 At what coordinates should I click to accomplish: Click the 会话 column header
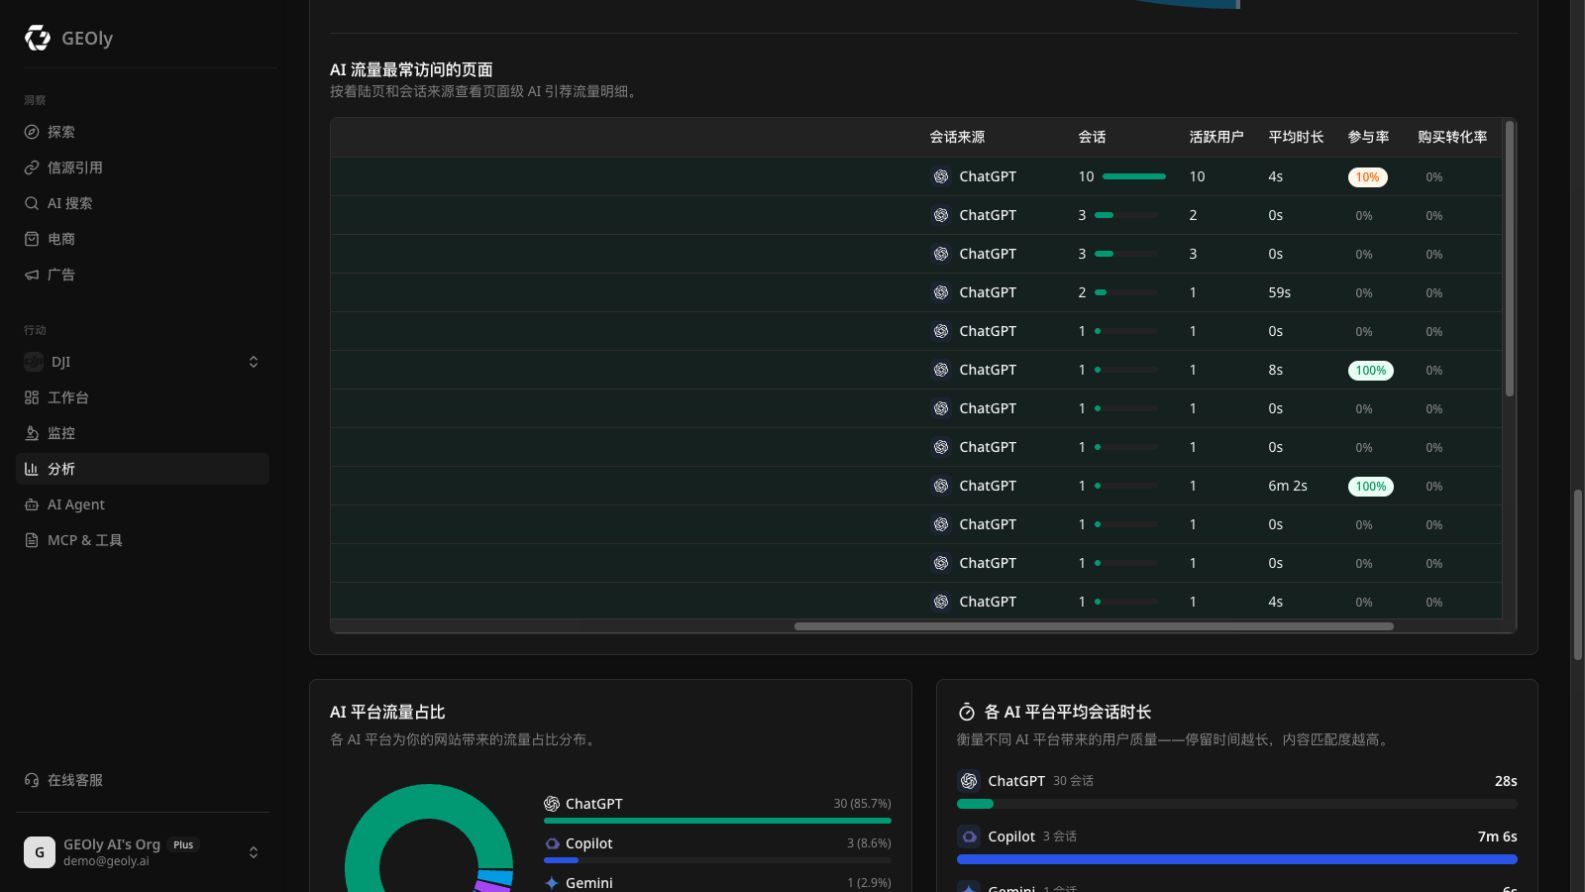click(x=1092, y=137)
